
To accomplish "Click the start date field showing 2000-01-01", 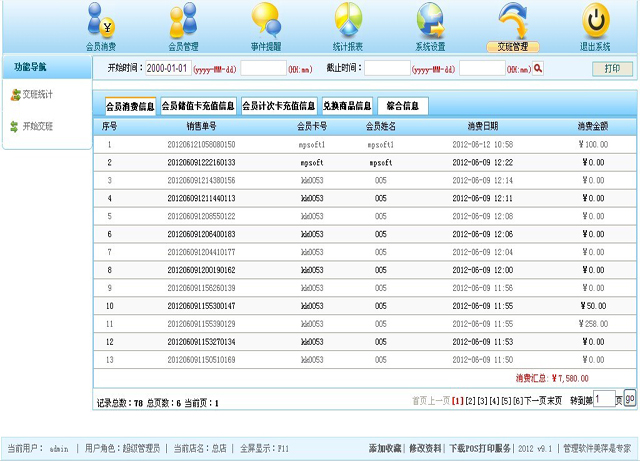I will [167, 69].
